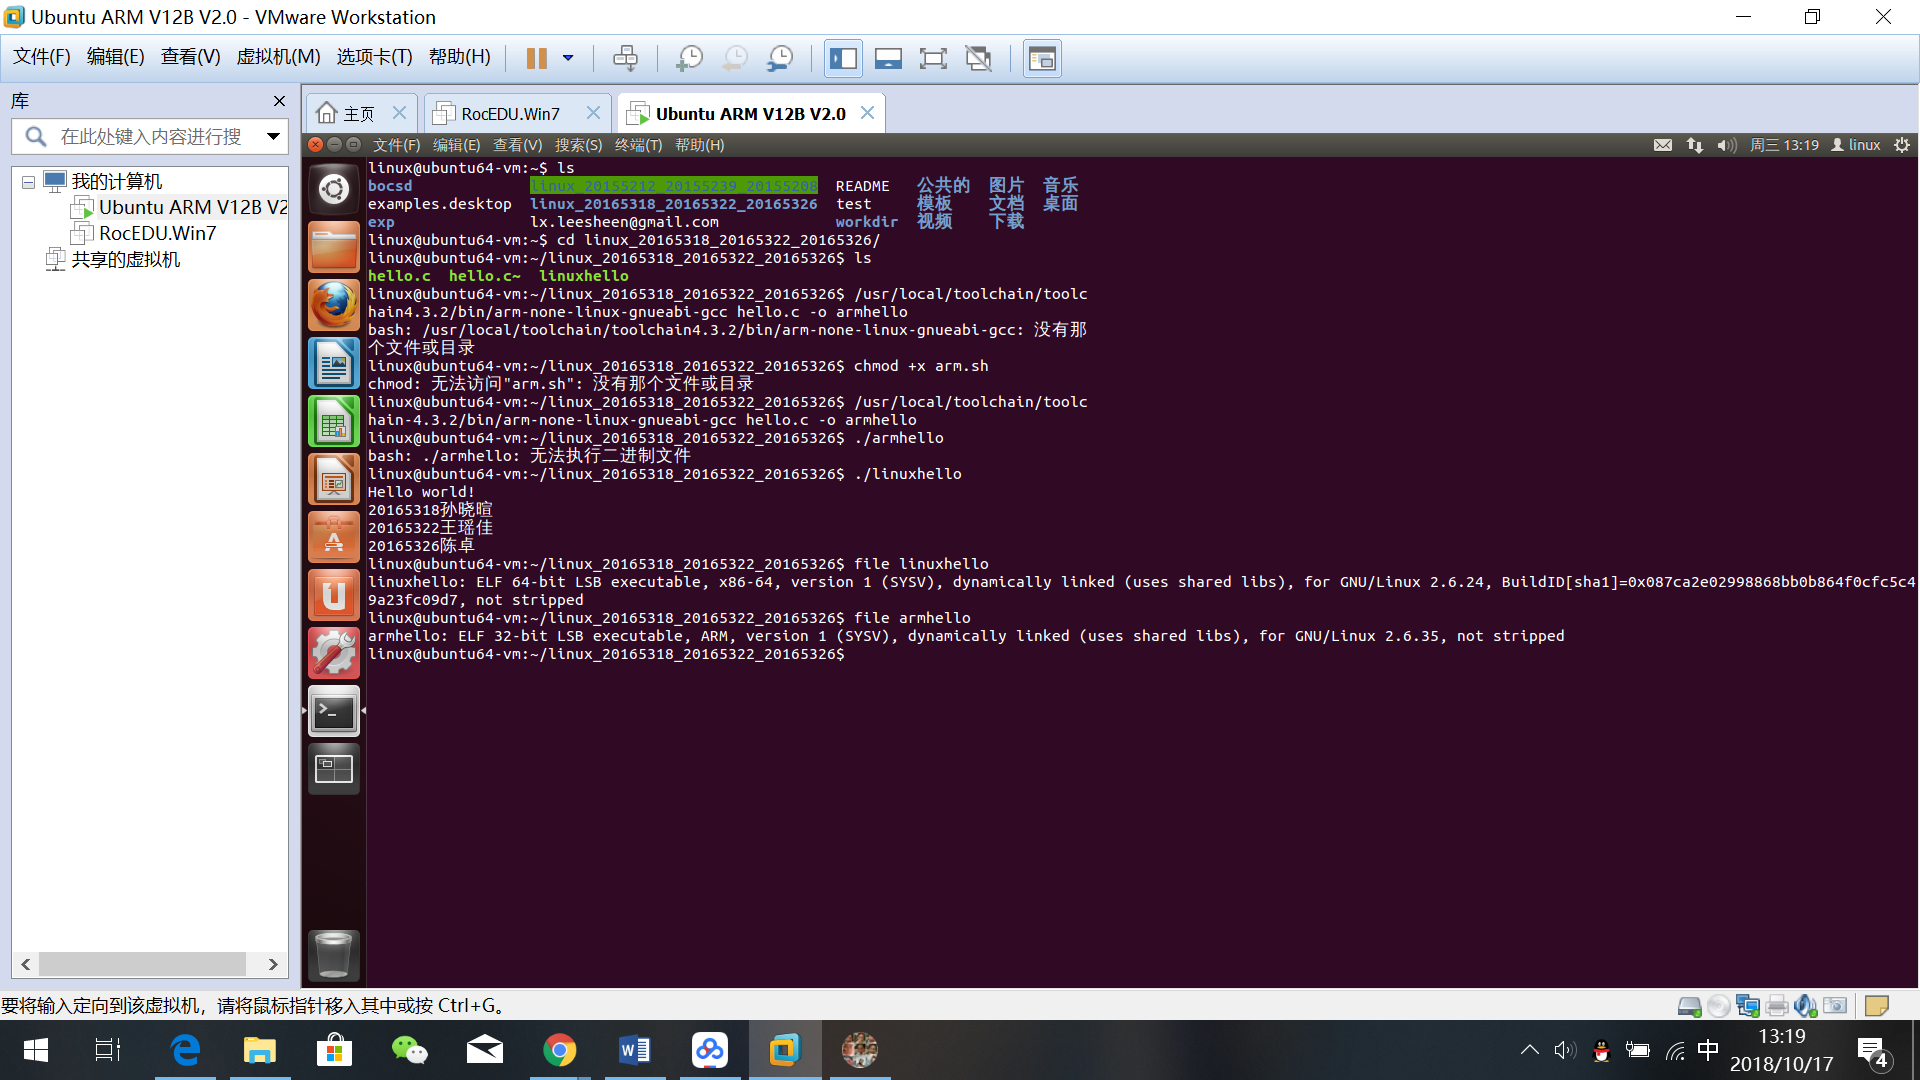Open the Windows Start menu
Viewport: 1920px width, 1080px height.
point(35,1050)
